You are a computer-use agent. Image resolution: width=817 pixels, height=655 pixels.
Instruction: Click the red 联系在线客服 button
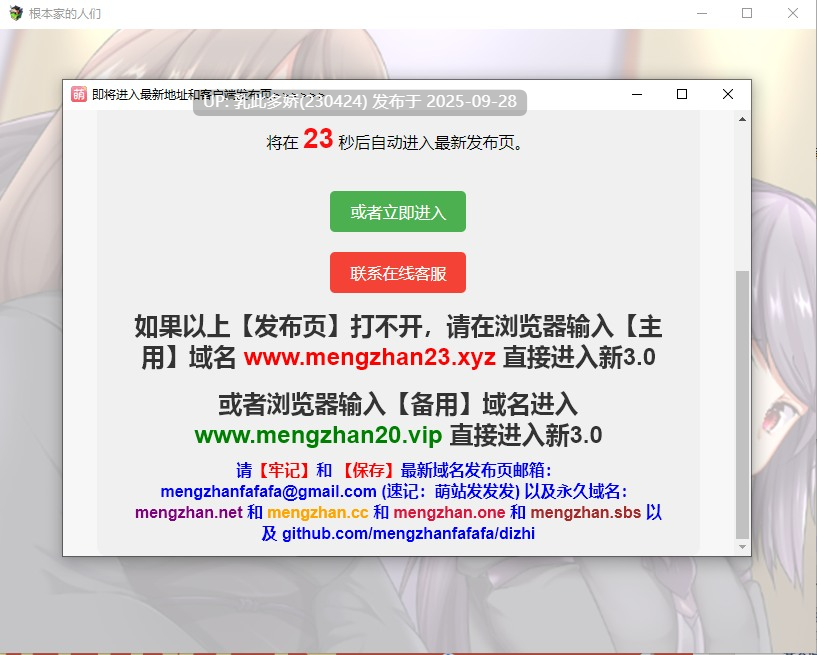click(x=398, y=273)
